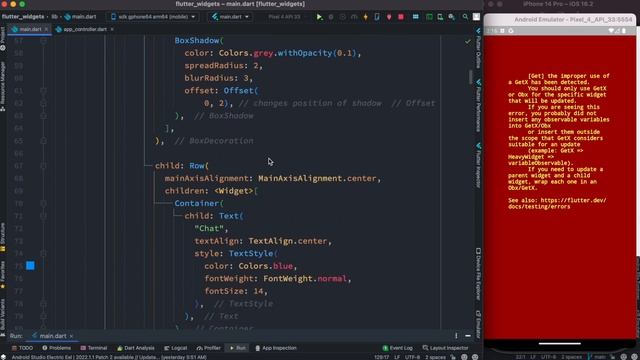Open the Device File Explorer side panel
640x360 pixels.
tap(478, 273)
